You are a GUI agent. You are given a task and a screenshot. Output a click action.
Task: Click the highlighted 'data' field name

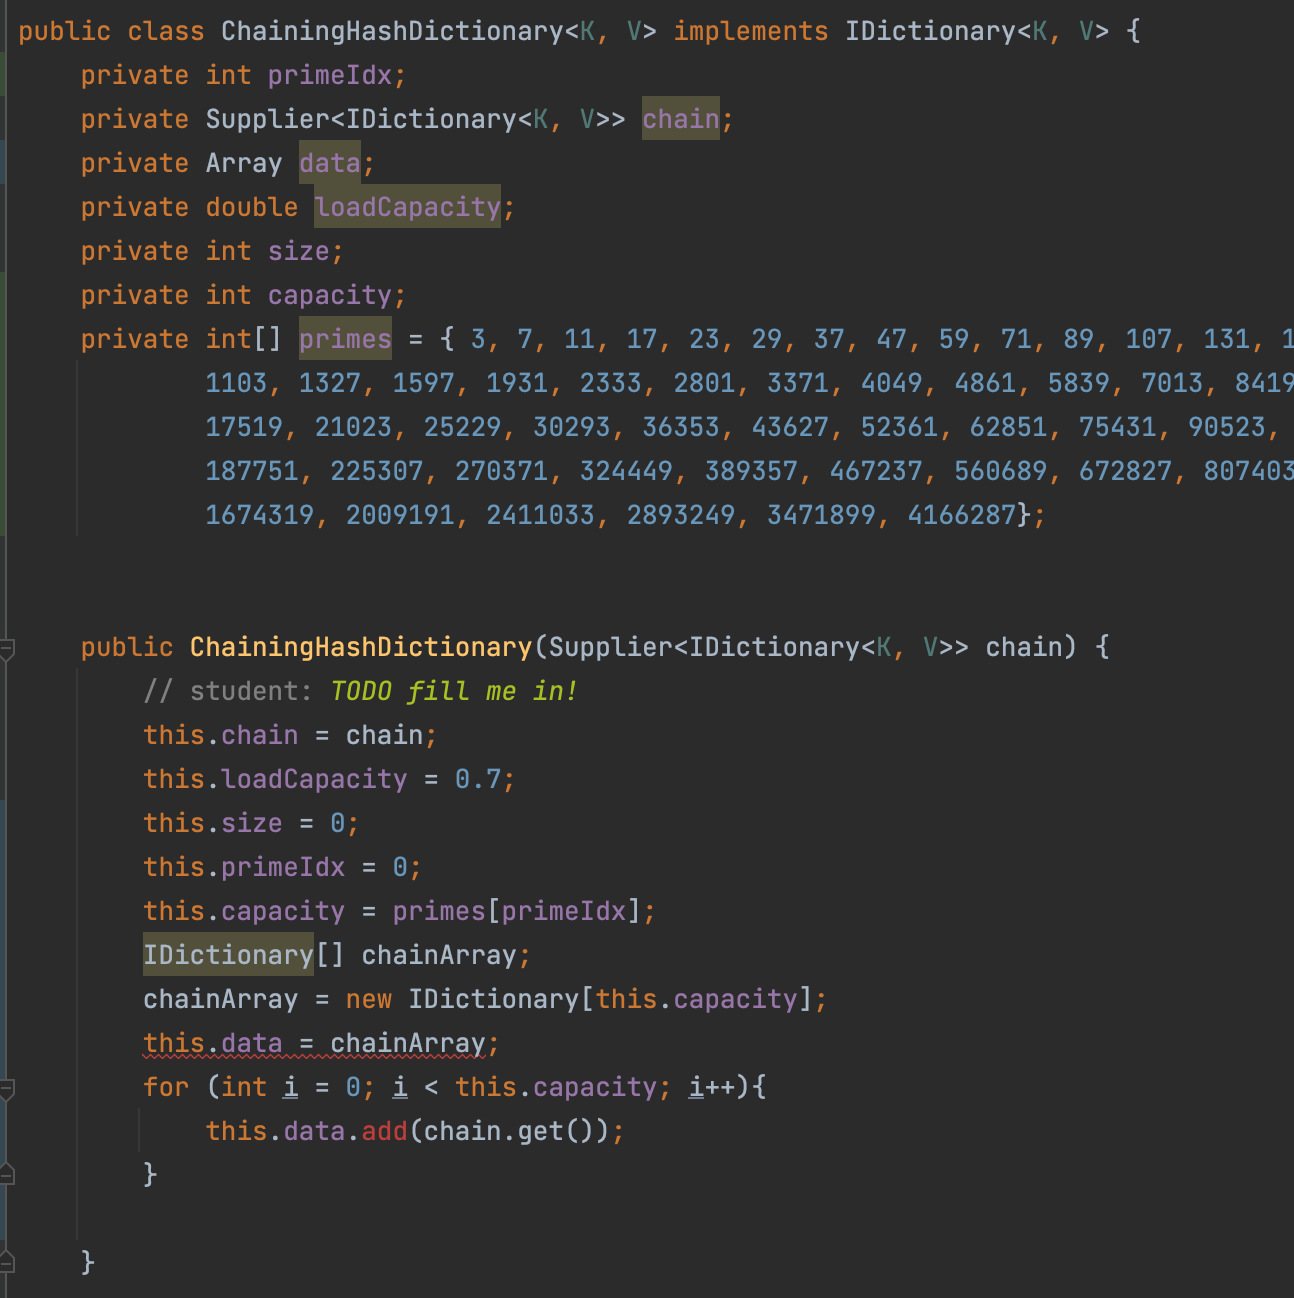tap(329, 163)
